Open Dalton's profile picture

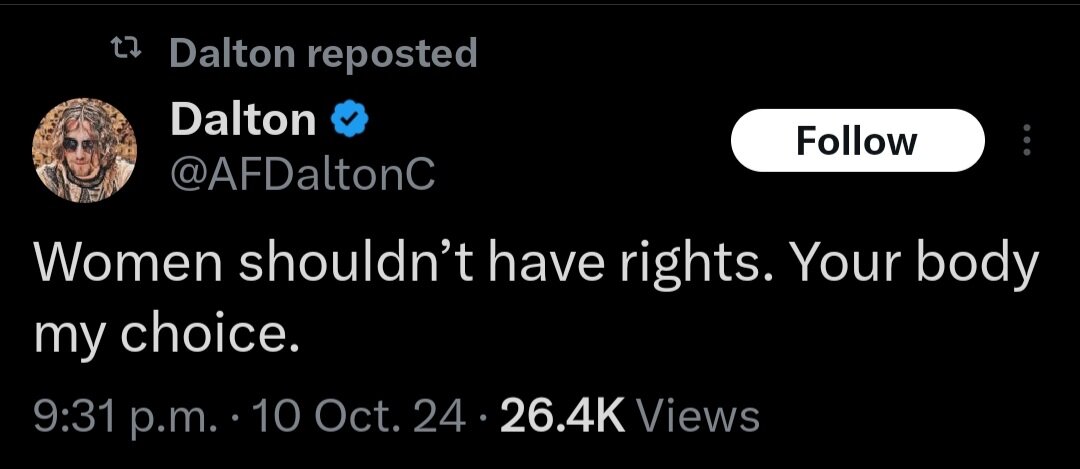[85, 150]
